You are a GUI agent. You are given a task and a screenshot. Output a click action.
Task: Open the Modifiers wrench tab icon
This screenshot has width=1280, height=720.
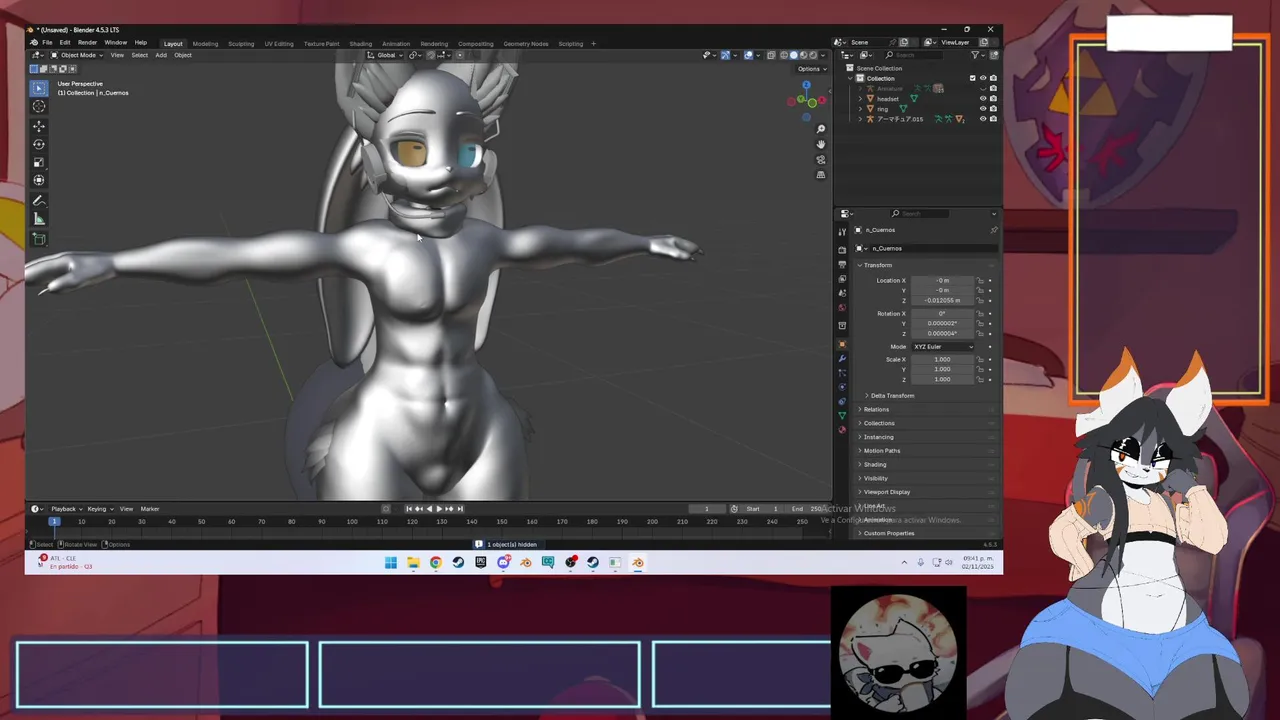pos(842,358)
